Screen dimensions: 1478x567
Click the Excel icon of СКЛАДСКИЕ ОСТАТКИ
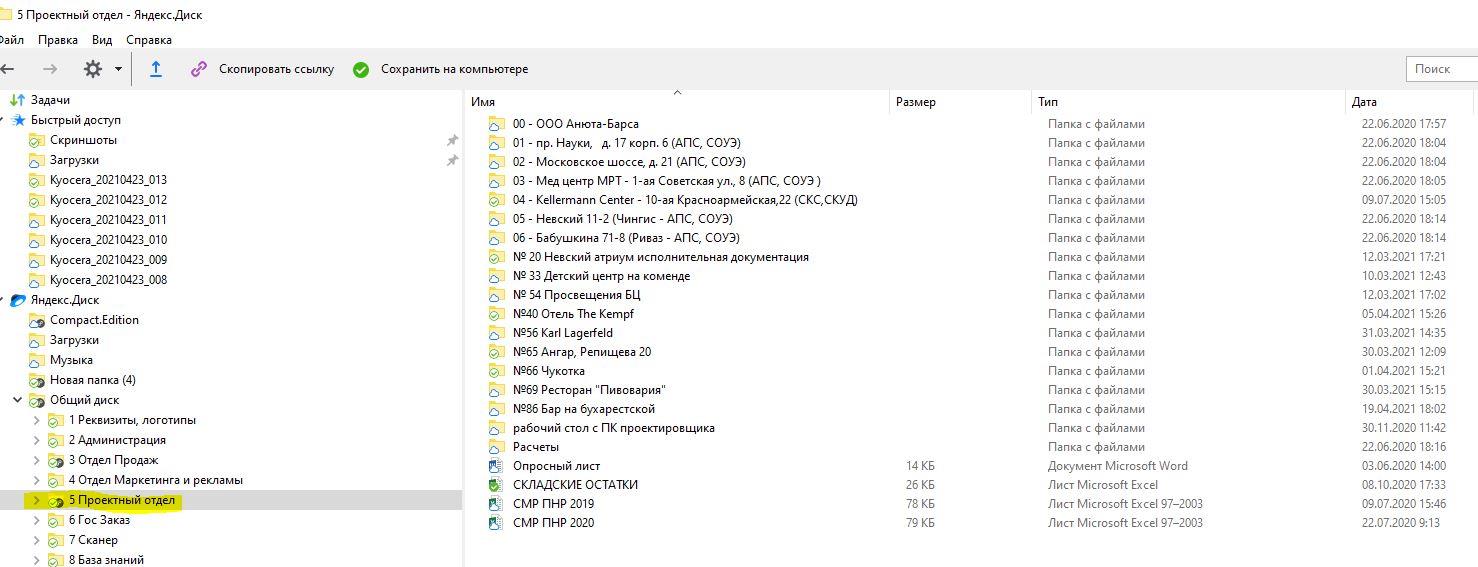click(495, 485)
